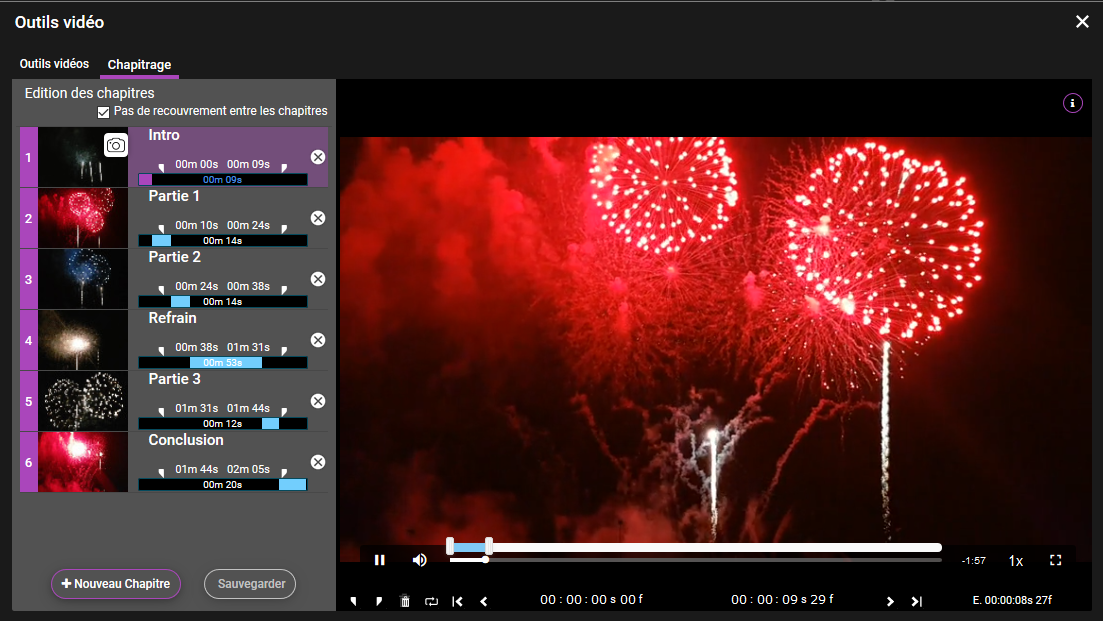Open the video info icon
This screenshot has width=1103, height=621.
[x=1072, y=103]
